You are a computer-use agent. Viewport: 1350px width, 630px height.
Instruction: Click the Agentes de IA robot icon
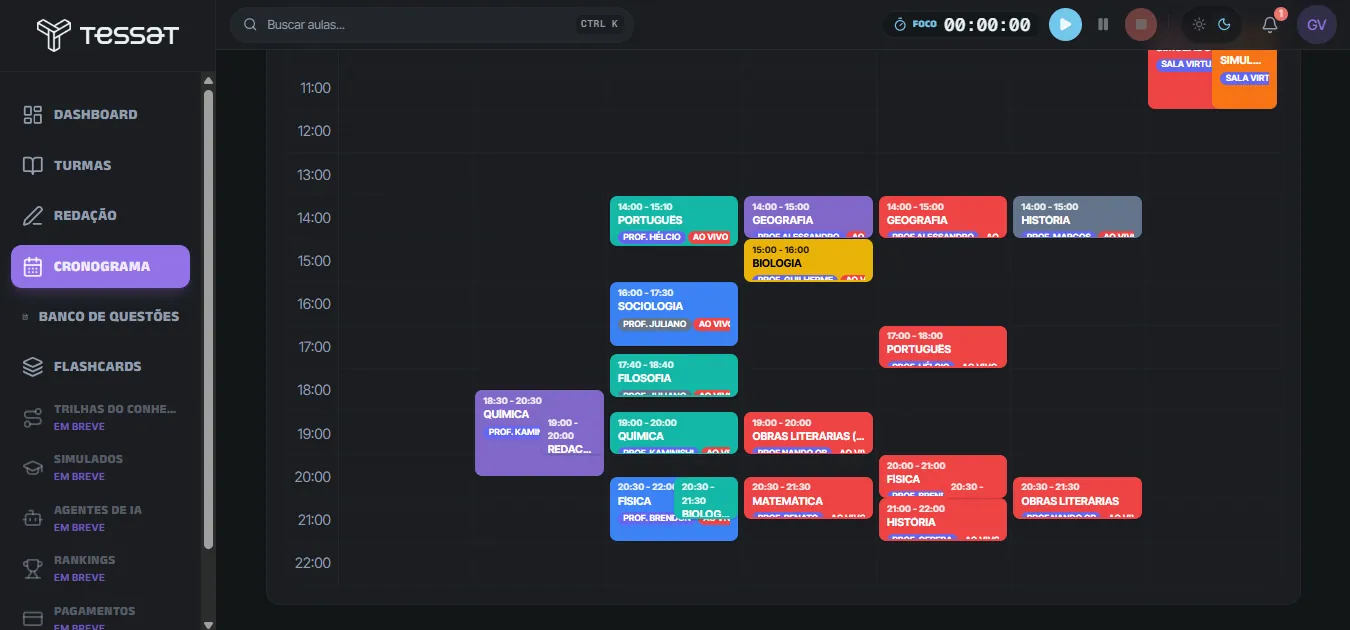click(32, 518)
